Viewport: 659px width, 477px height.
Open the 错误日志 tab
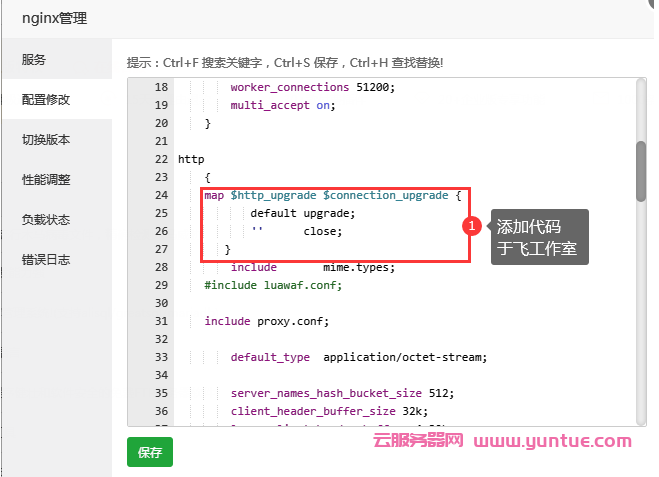point(46,259)
